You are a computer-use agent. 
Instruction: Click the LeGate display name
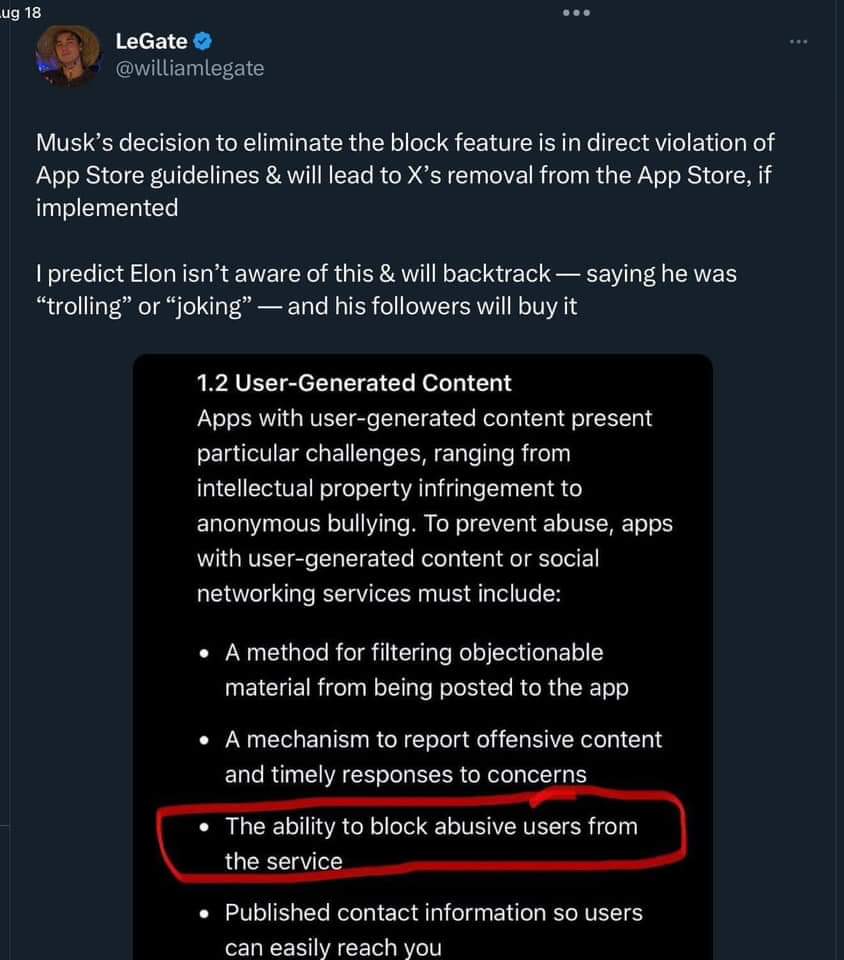click(152, 42)
